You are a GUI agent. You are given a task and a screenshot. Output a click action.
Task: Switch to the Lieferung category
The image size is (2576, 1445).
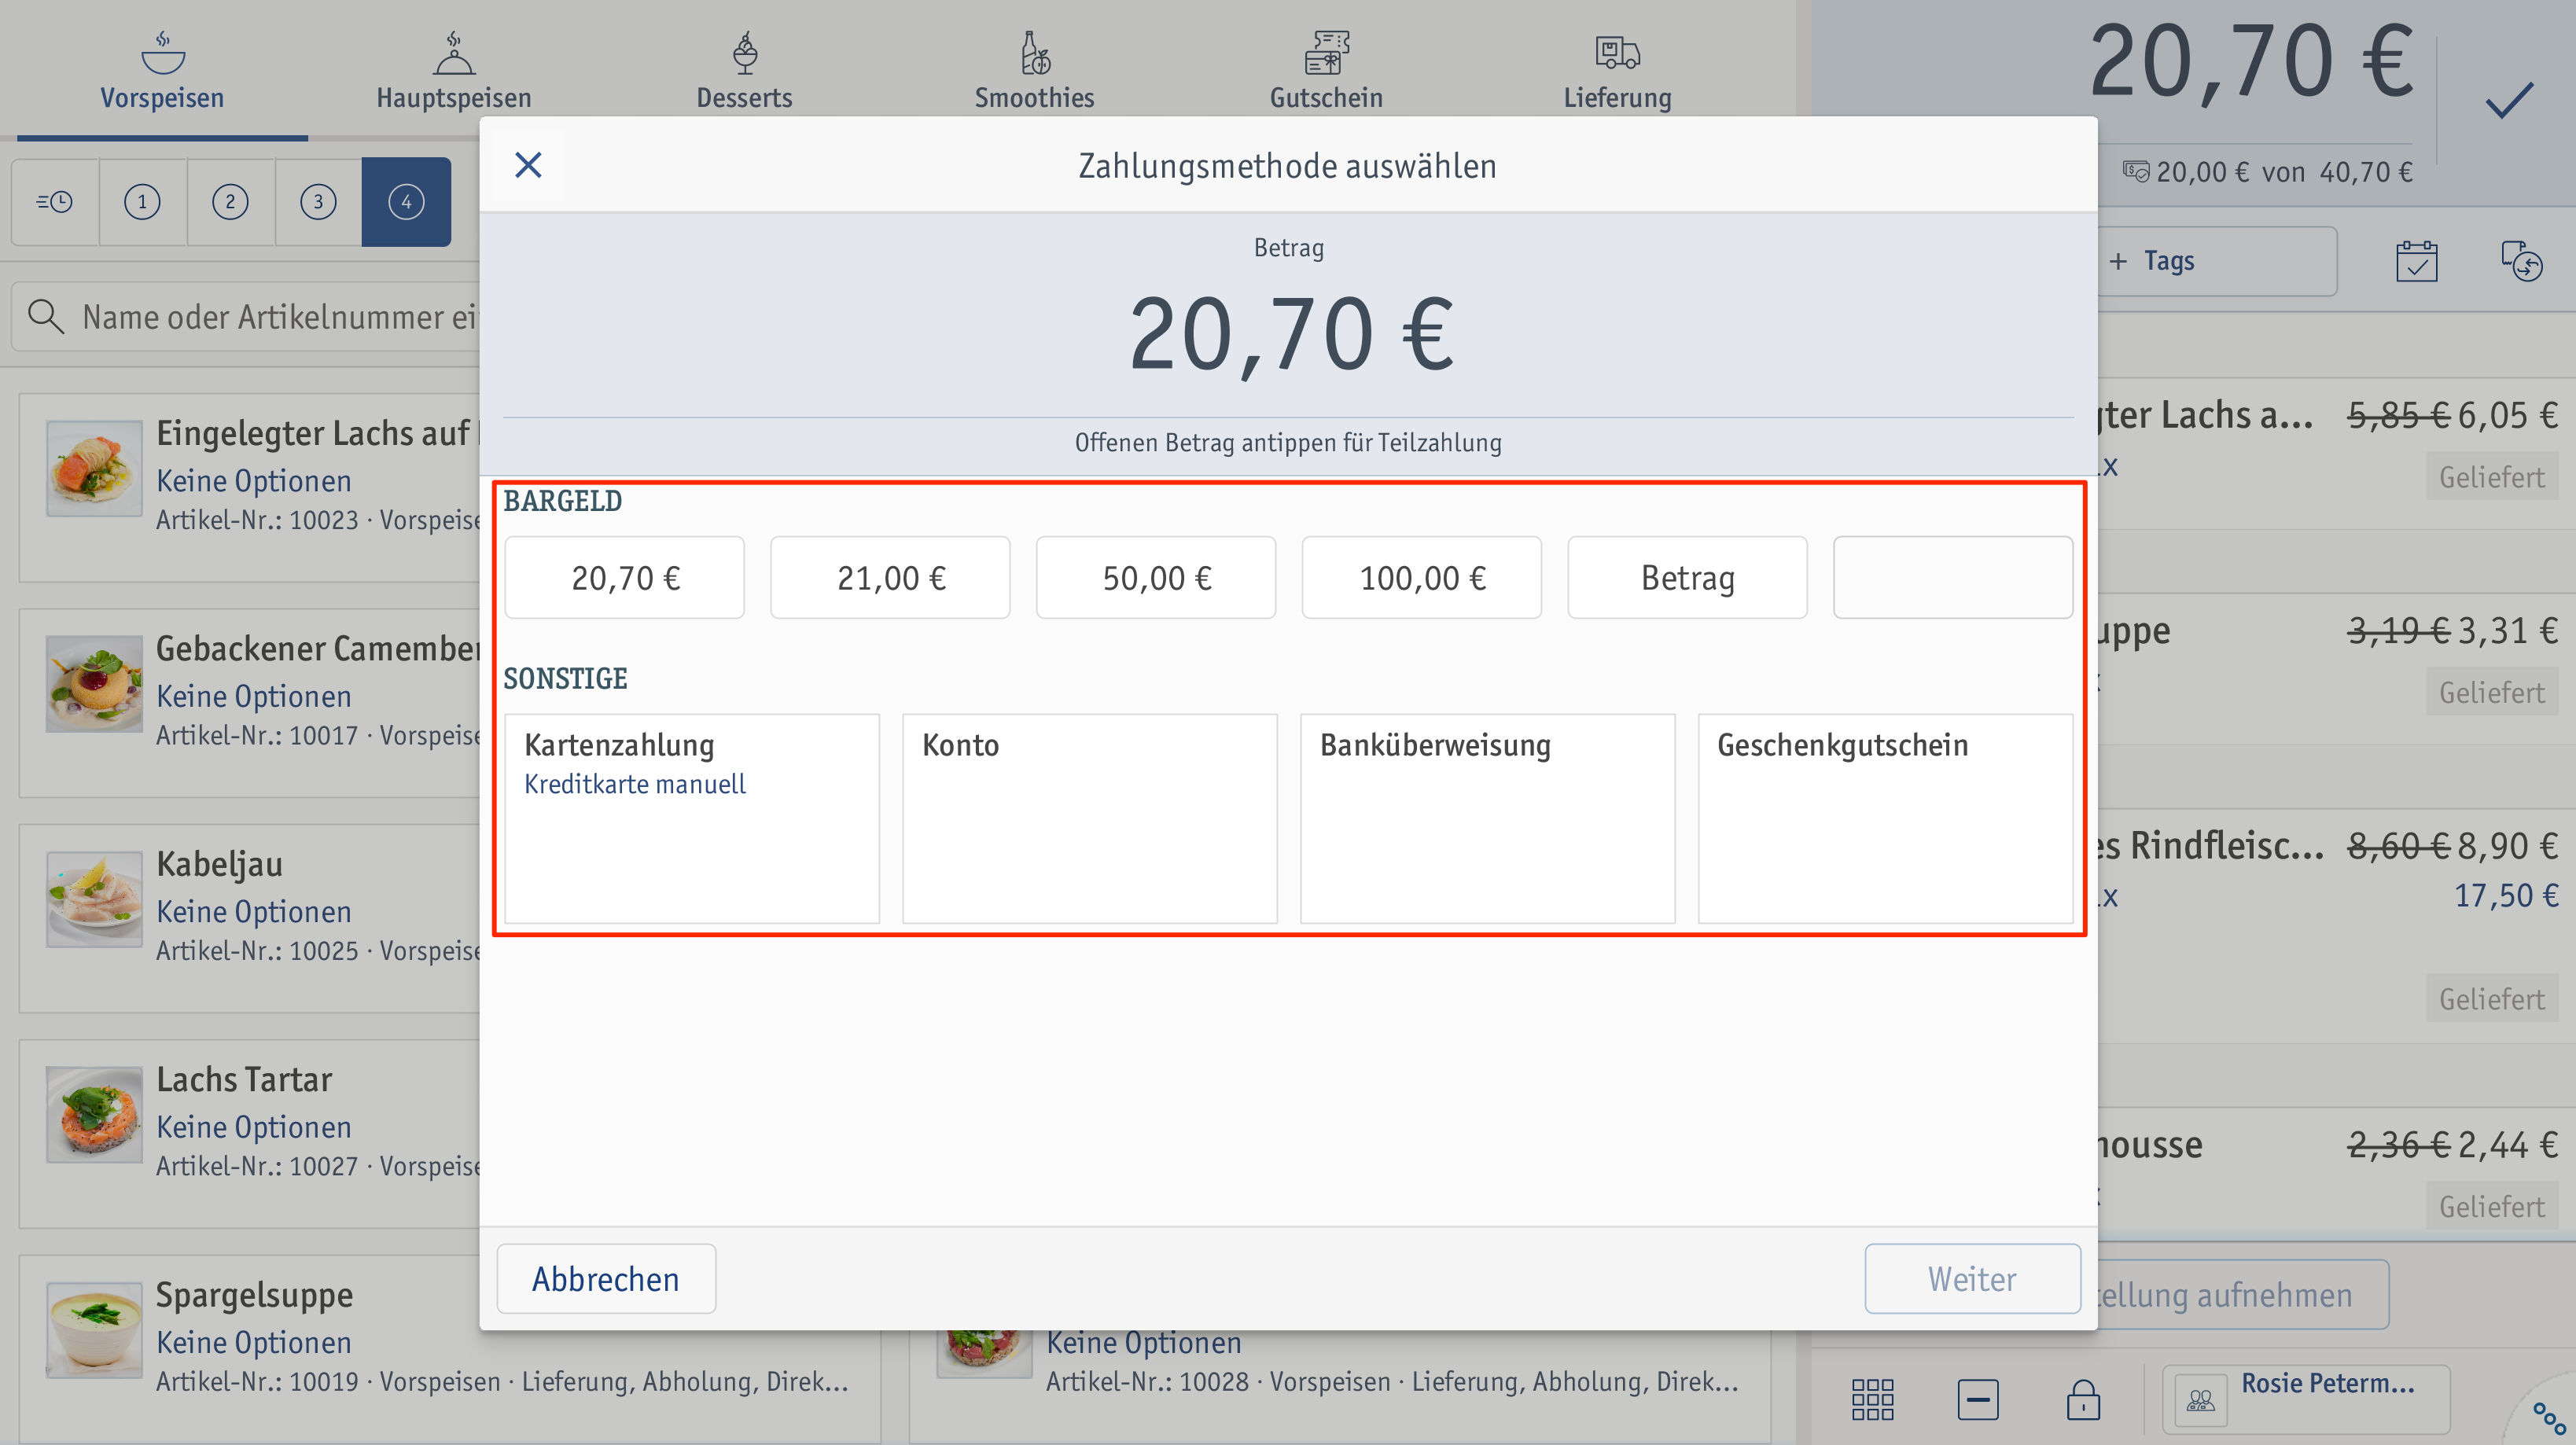pyautogui.click(x=1617, y=70)
